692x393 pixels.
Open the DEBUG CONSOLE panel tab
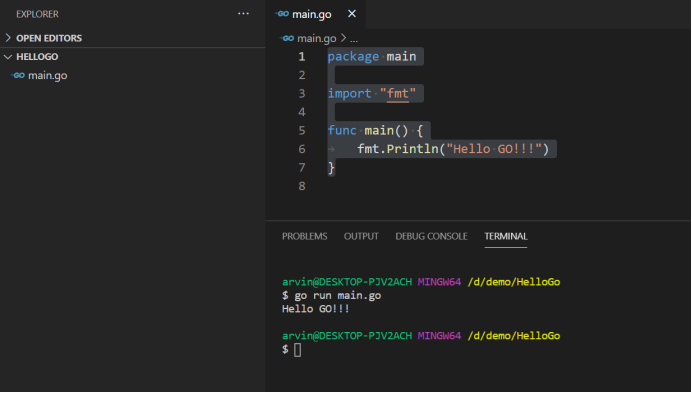click(x=431, y=236)
